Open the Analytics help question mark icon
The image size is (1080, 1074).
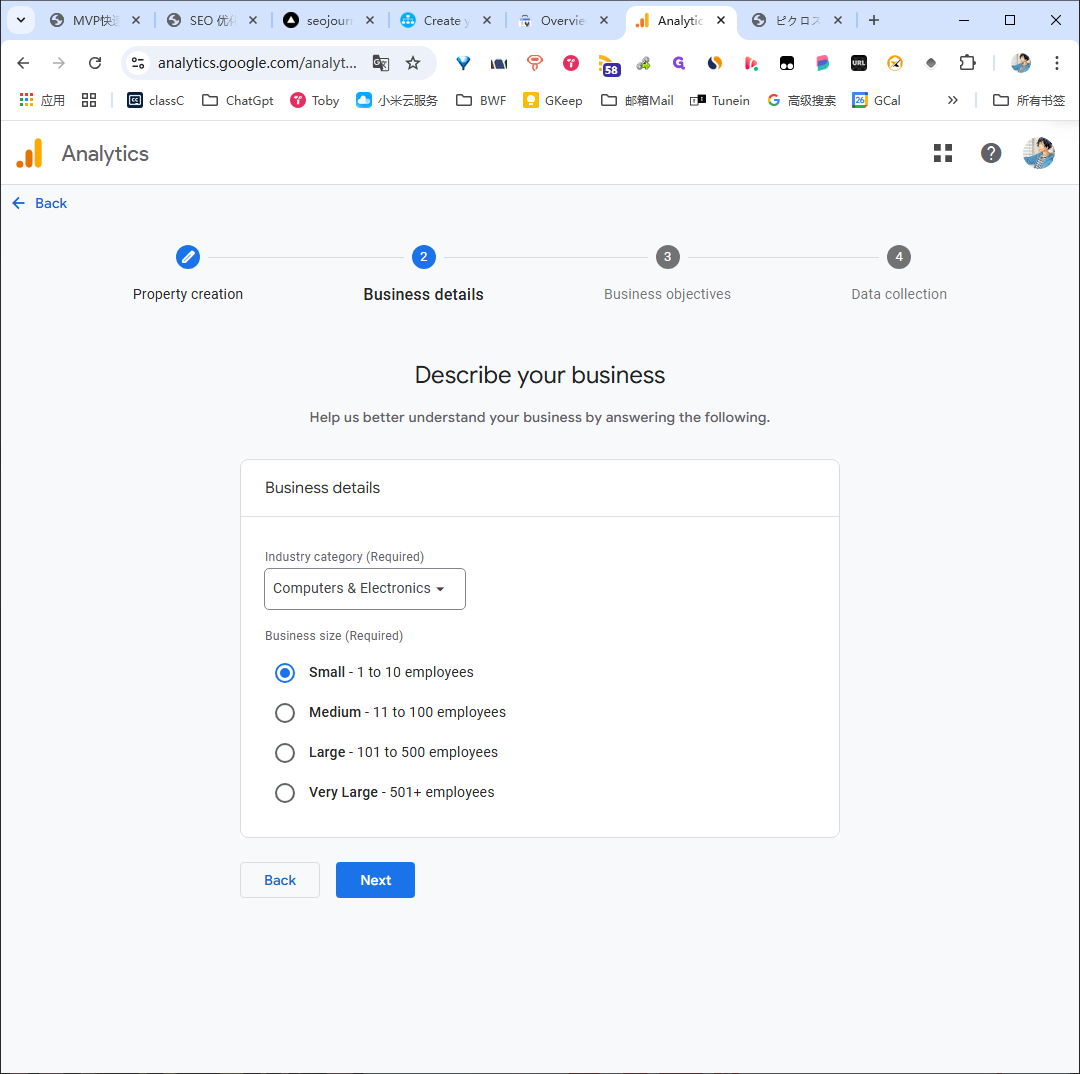(990, 153)
